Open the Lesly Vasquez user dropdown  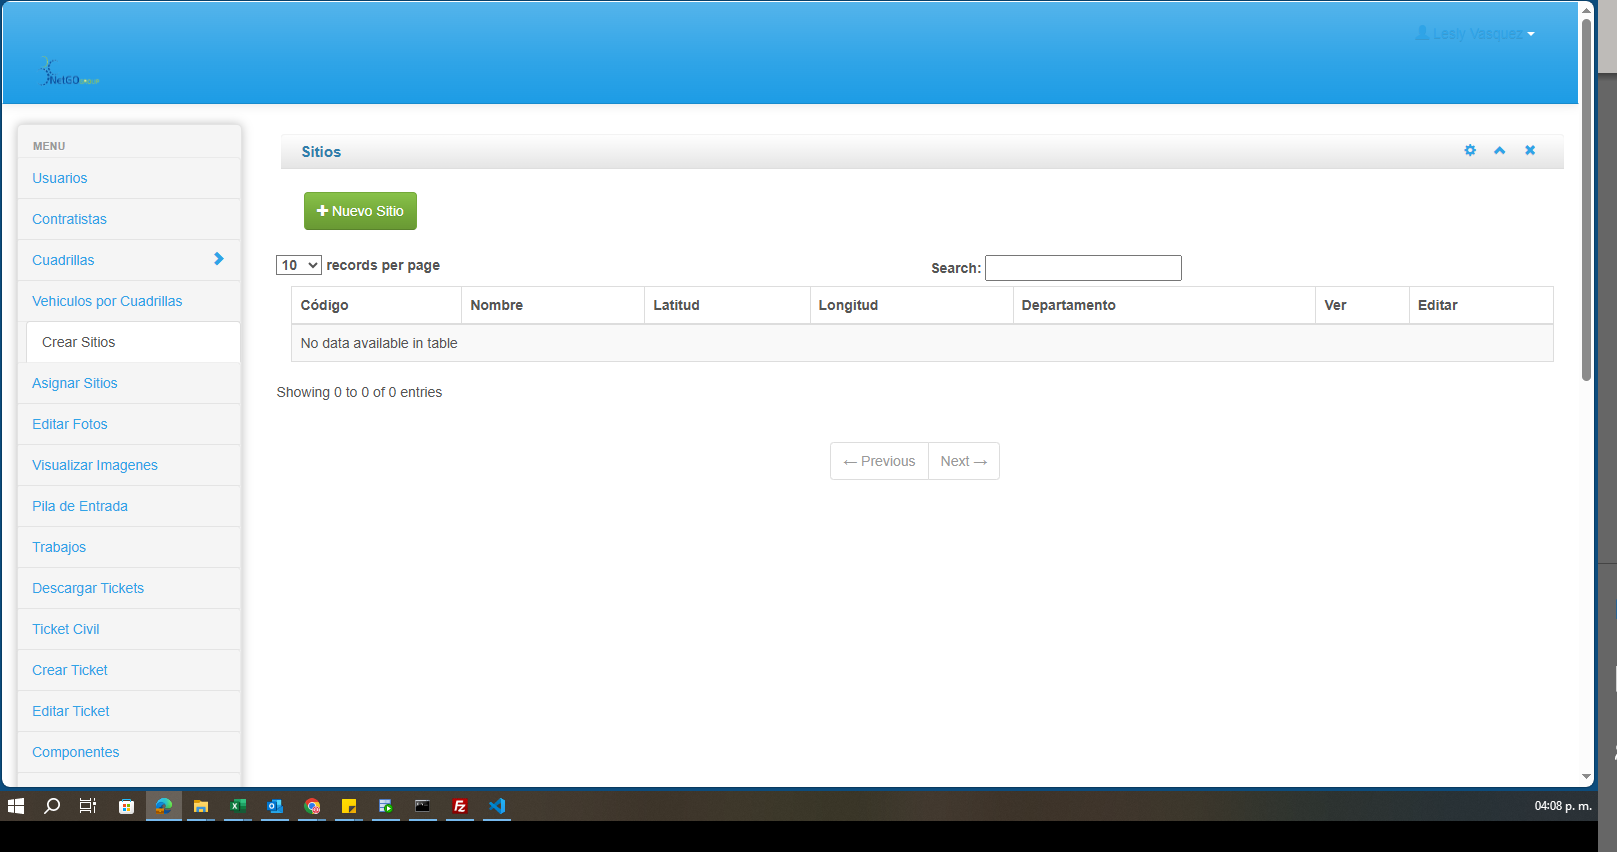1474,34
